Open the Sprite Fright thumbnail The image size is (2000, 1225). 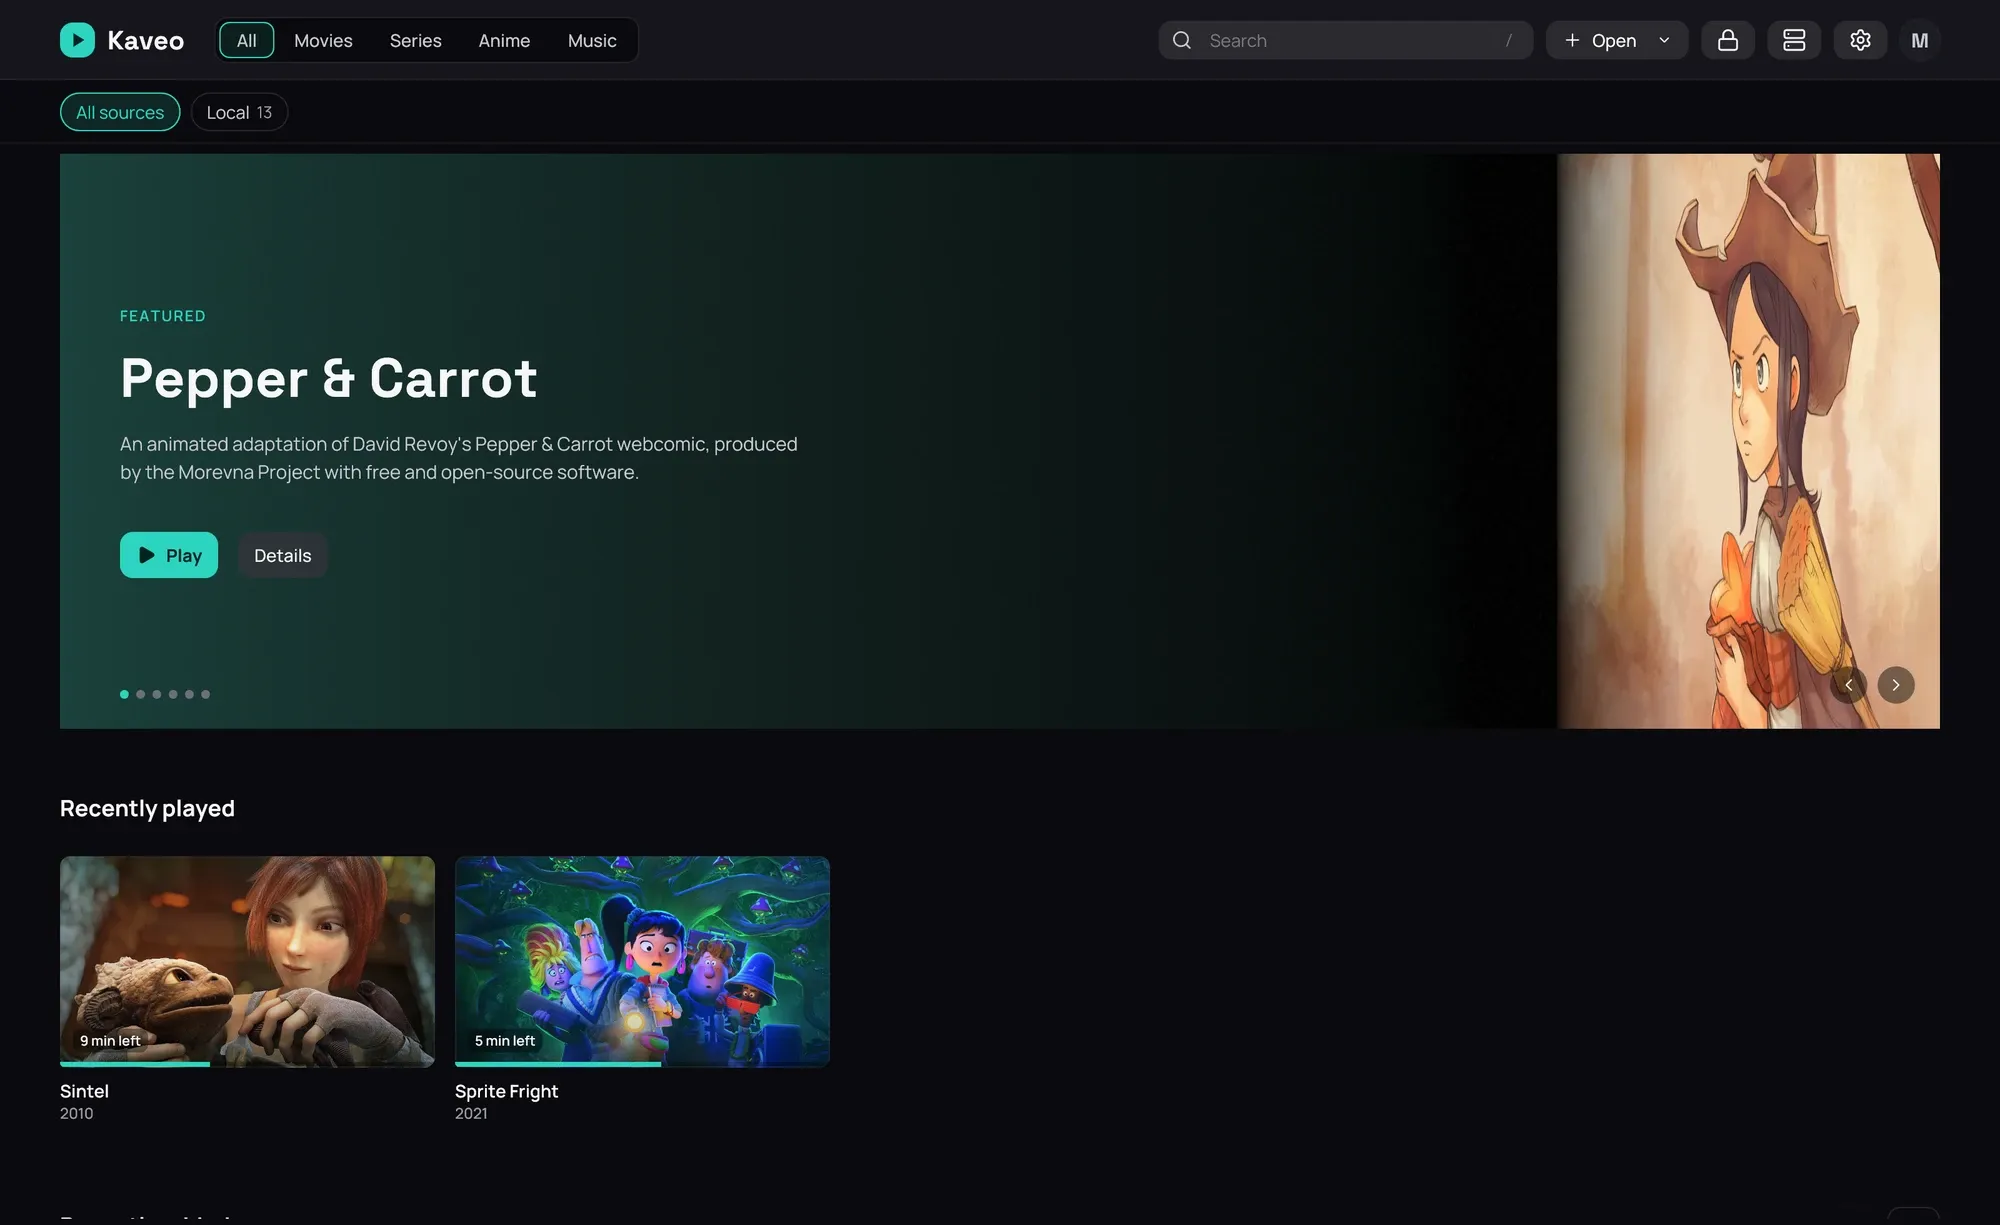click(x=642, y=961)
